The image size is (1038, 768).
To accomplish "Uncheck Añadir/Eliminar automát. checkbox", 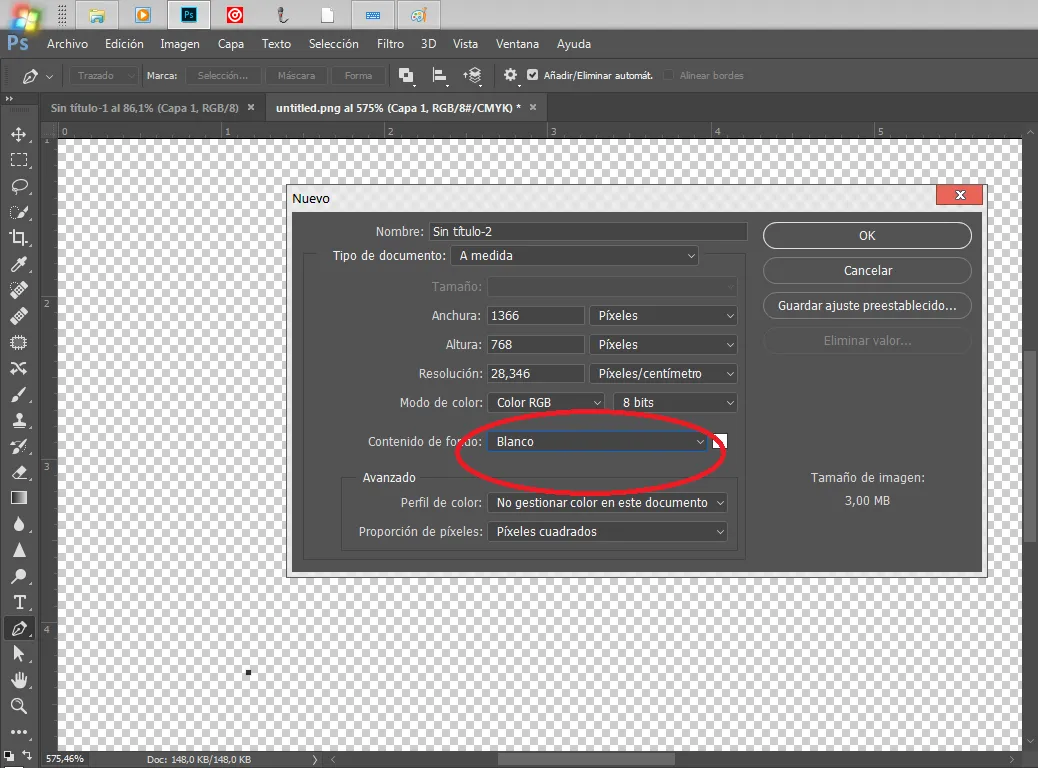I will click(532, 75).
